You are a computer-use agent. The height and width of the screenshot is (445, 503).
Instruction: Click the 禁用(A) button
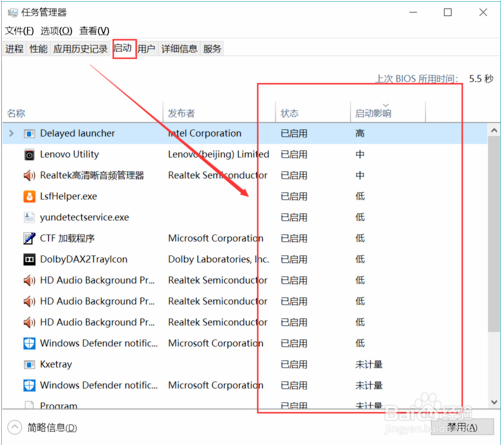(x=462, y=427)
